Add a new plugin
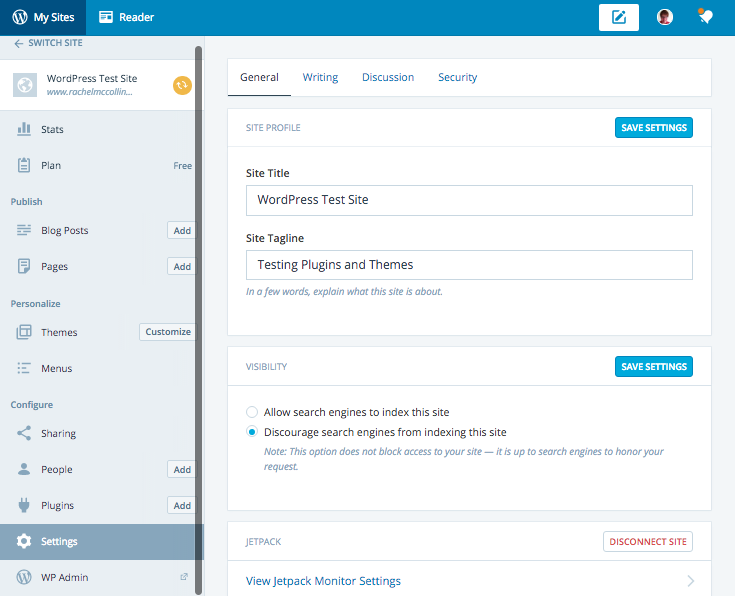The width and height of the screenshot is (735, 596). 182,505
